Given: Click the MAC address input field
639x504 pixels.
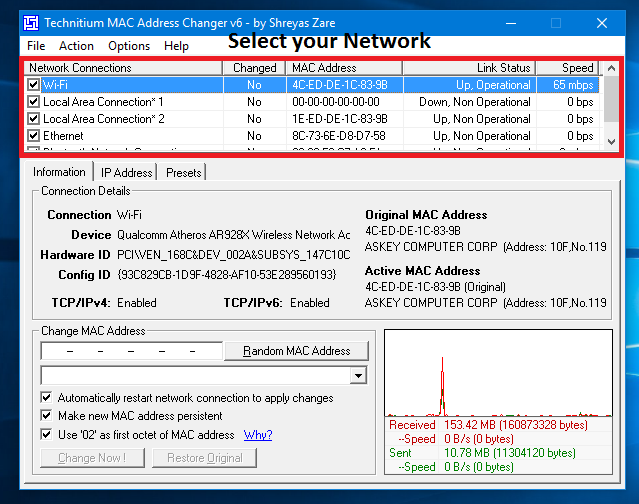Looking at the screenshot, I should point(132,351).
